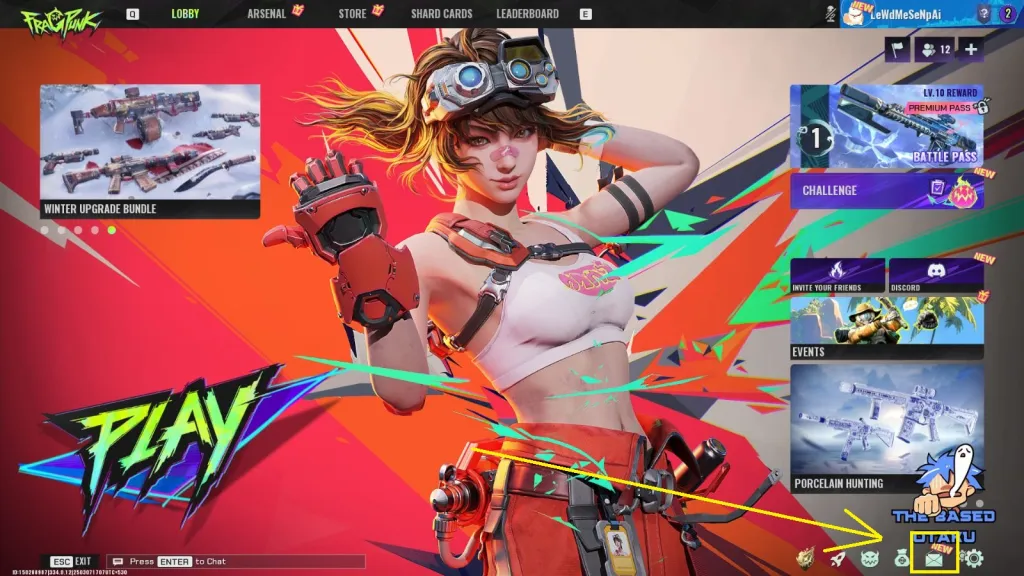Open the Store tab
The height and width of the screenshot is (576, 1024).
tap(352, 14)
